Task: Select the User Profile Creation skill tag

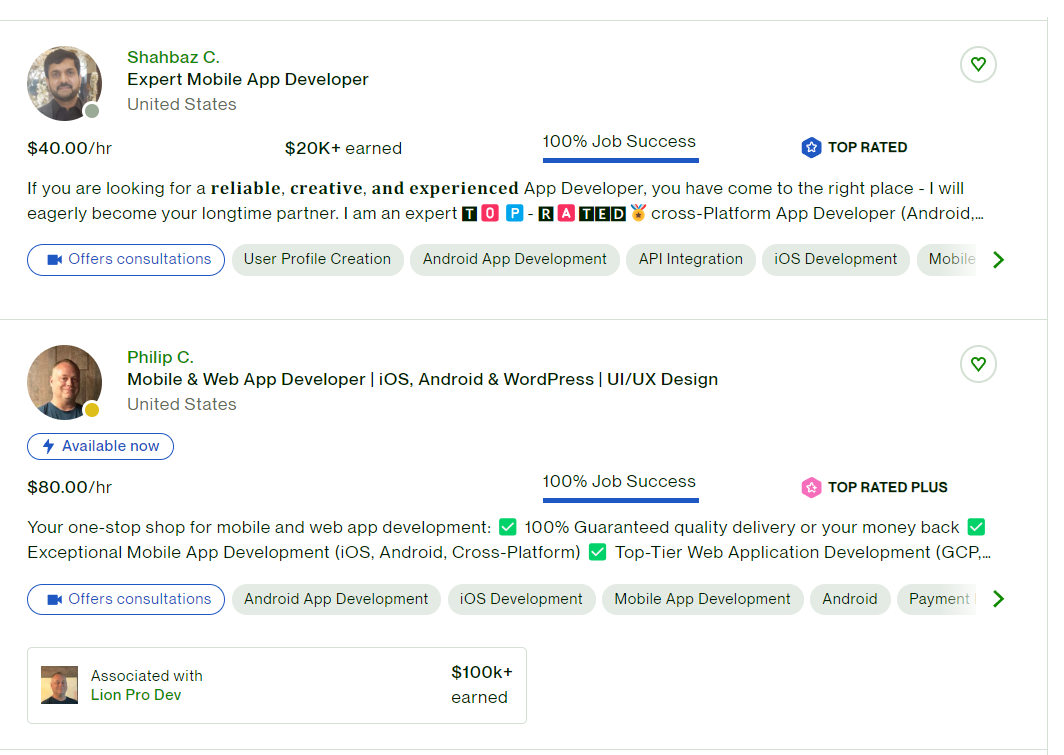Action: (317, 260)
